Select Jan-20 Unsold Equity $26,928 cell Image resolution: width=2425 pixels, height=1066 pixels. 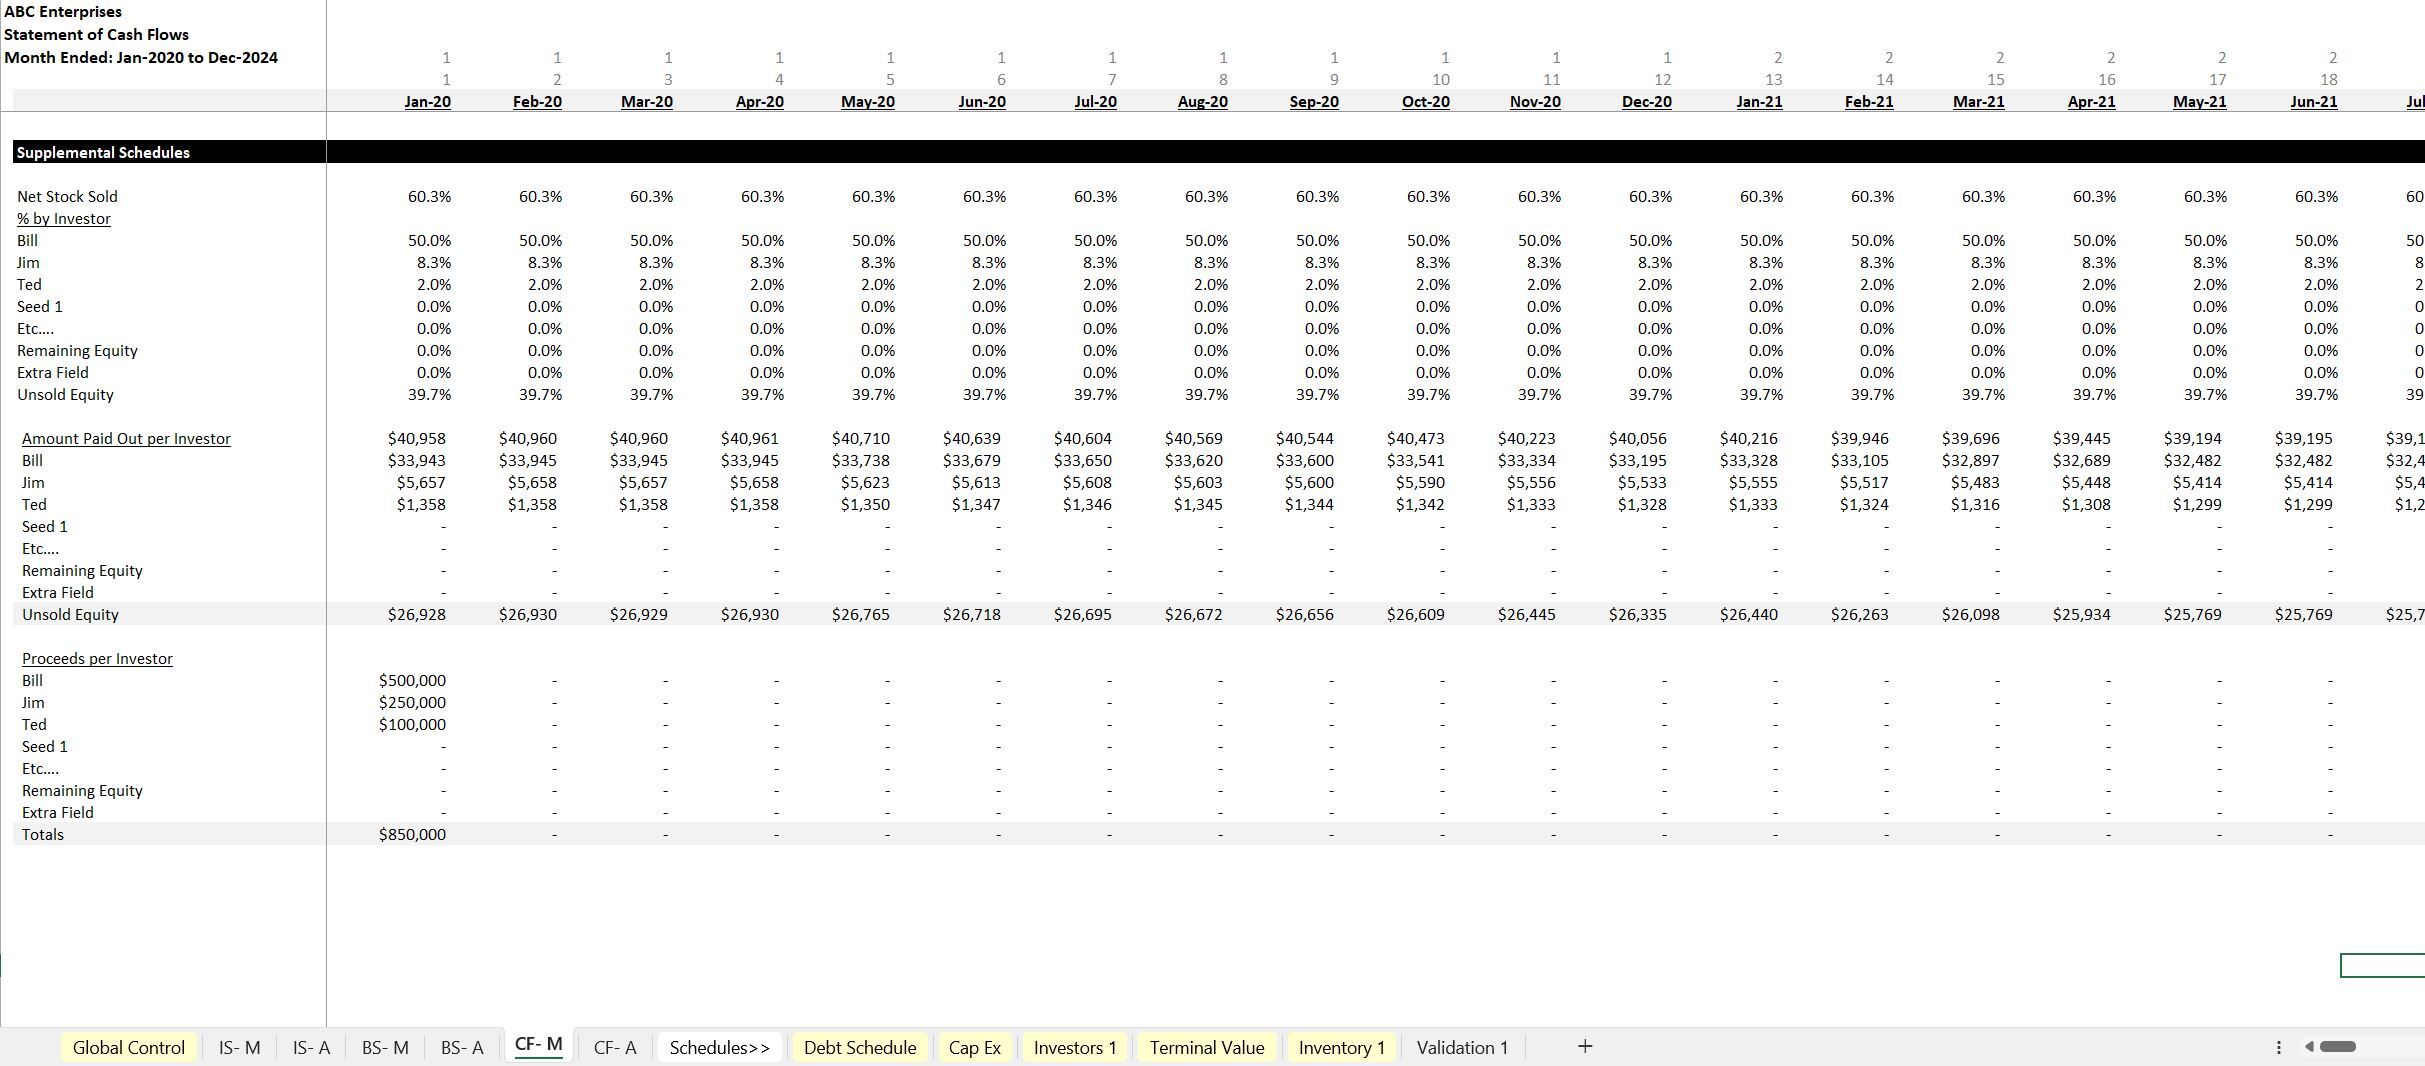tap(417, 615)
